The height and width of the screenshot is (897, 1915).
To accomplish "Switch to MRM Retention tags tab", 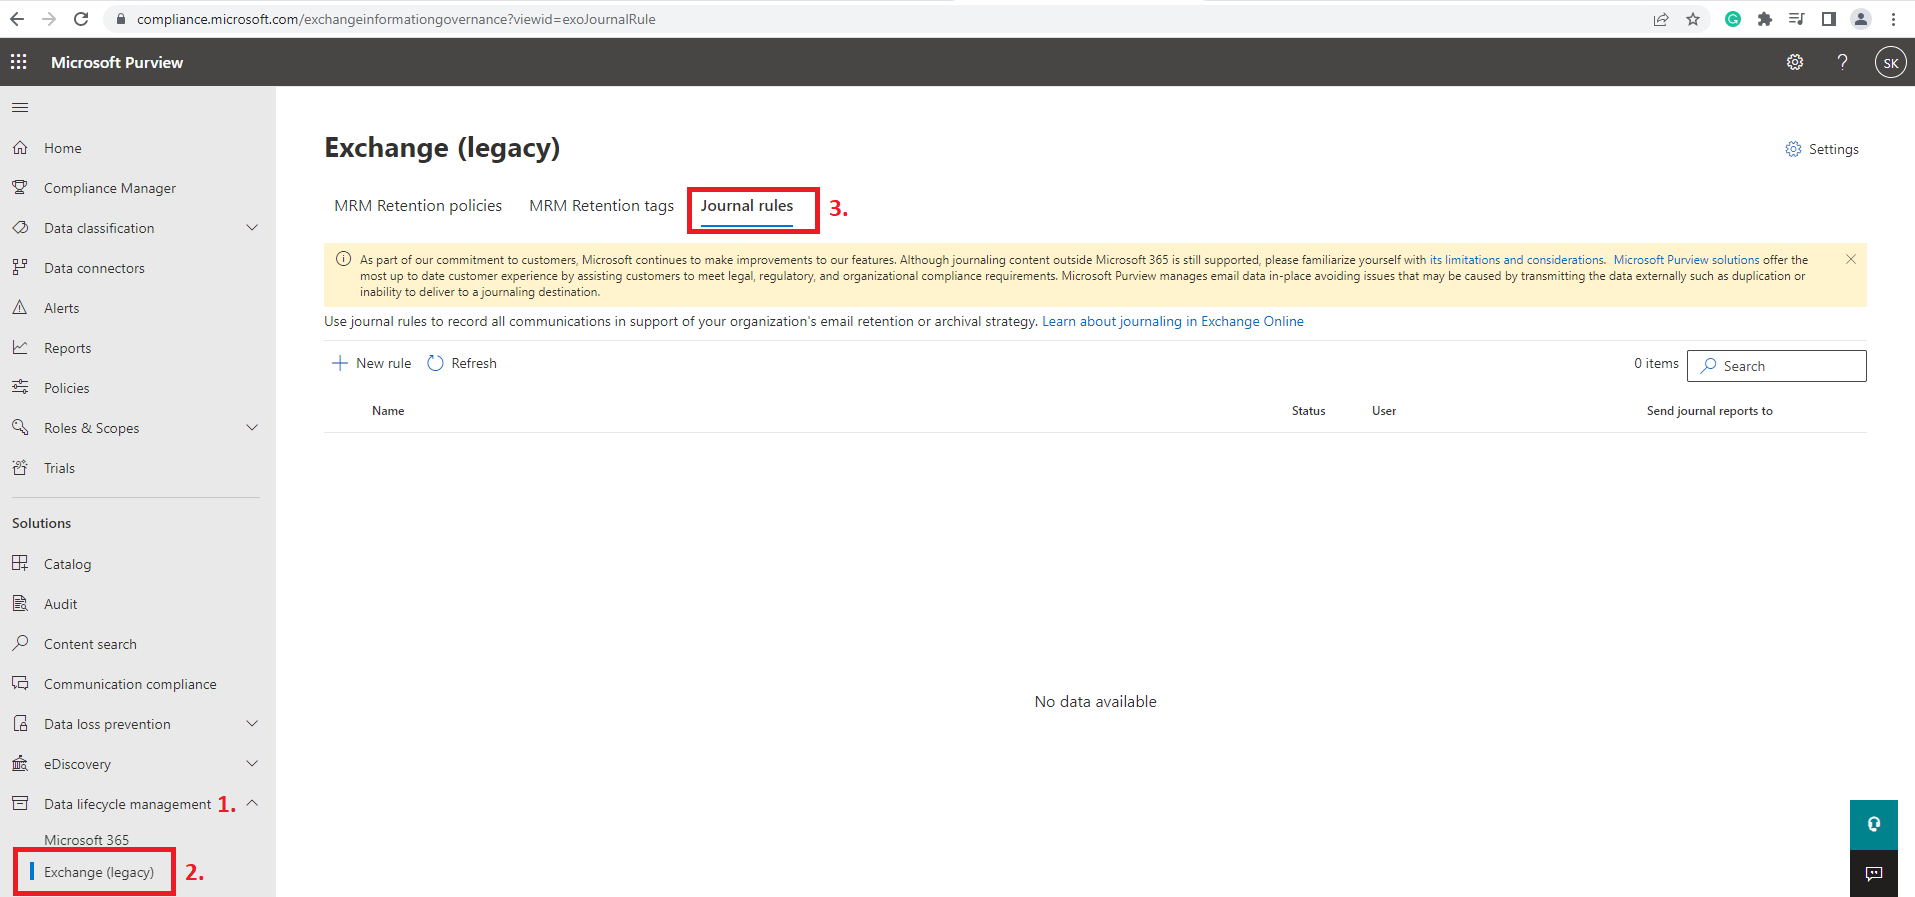I will [x=601, y=206].
